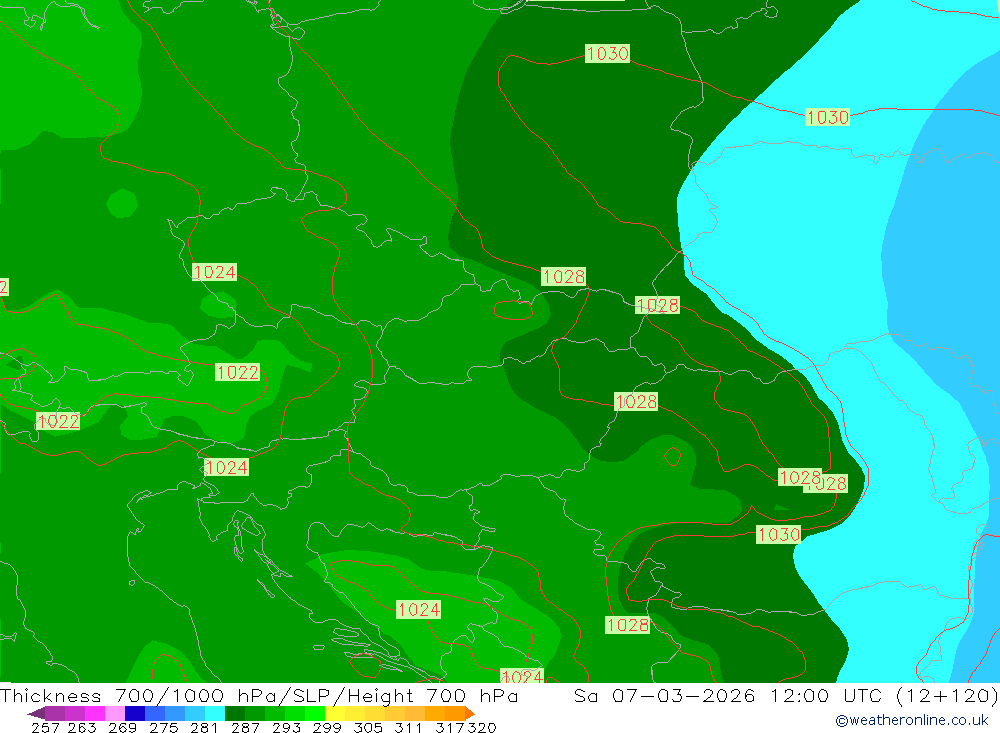The image size is (1000, 733).
Task: Click the legend value 269
Action: click(122, 727)
